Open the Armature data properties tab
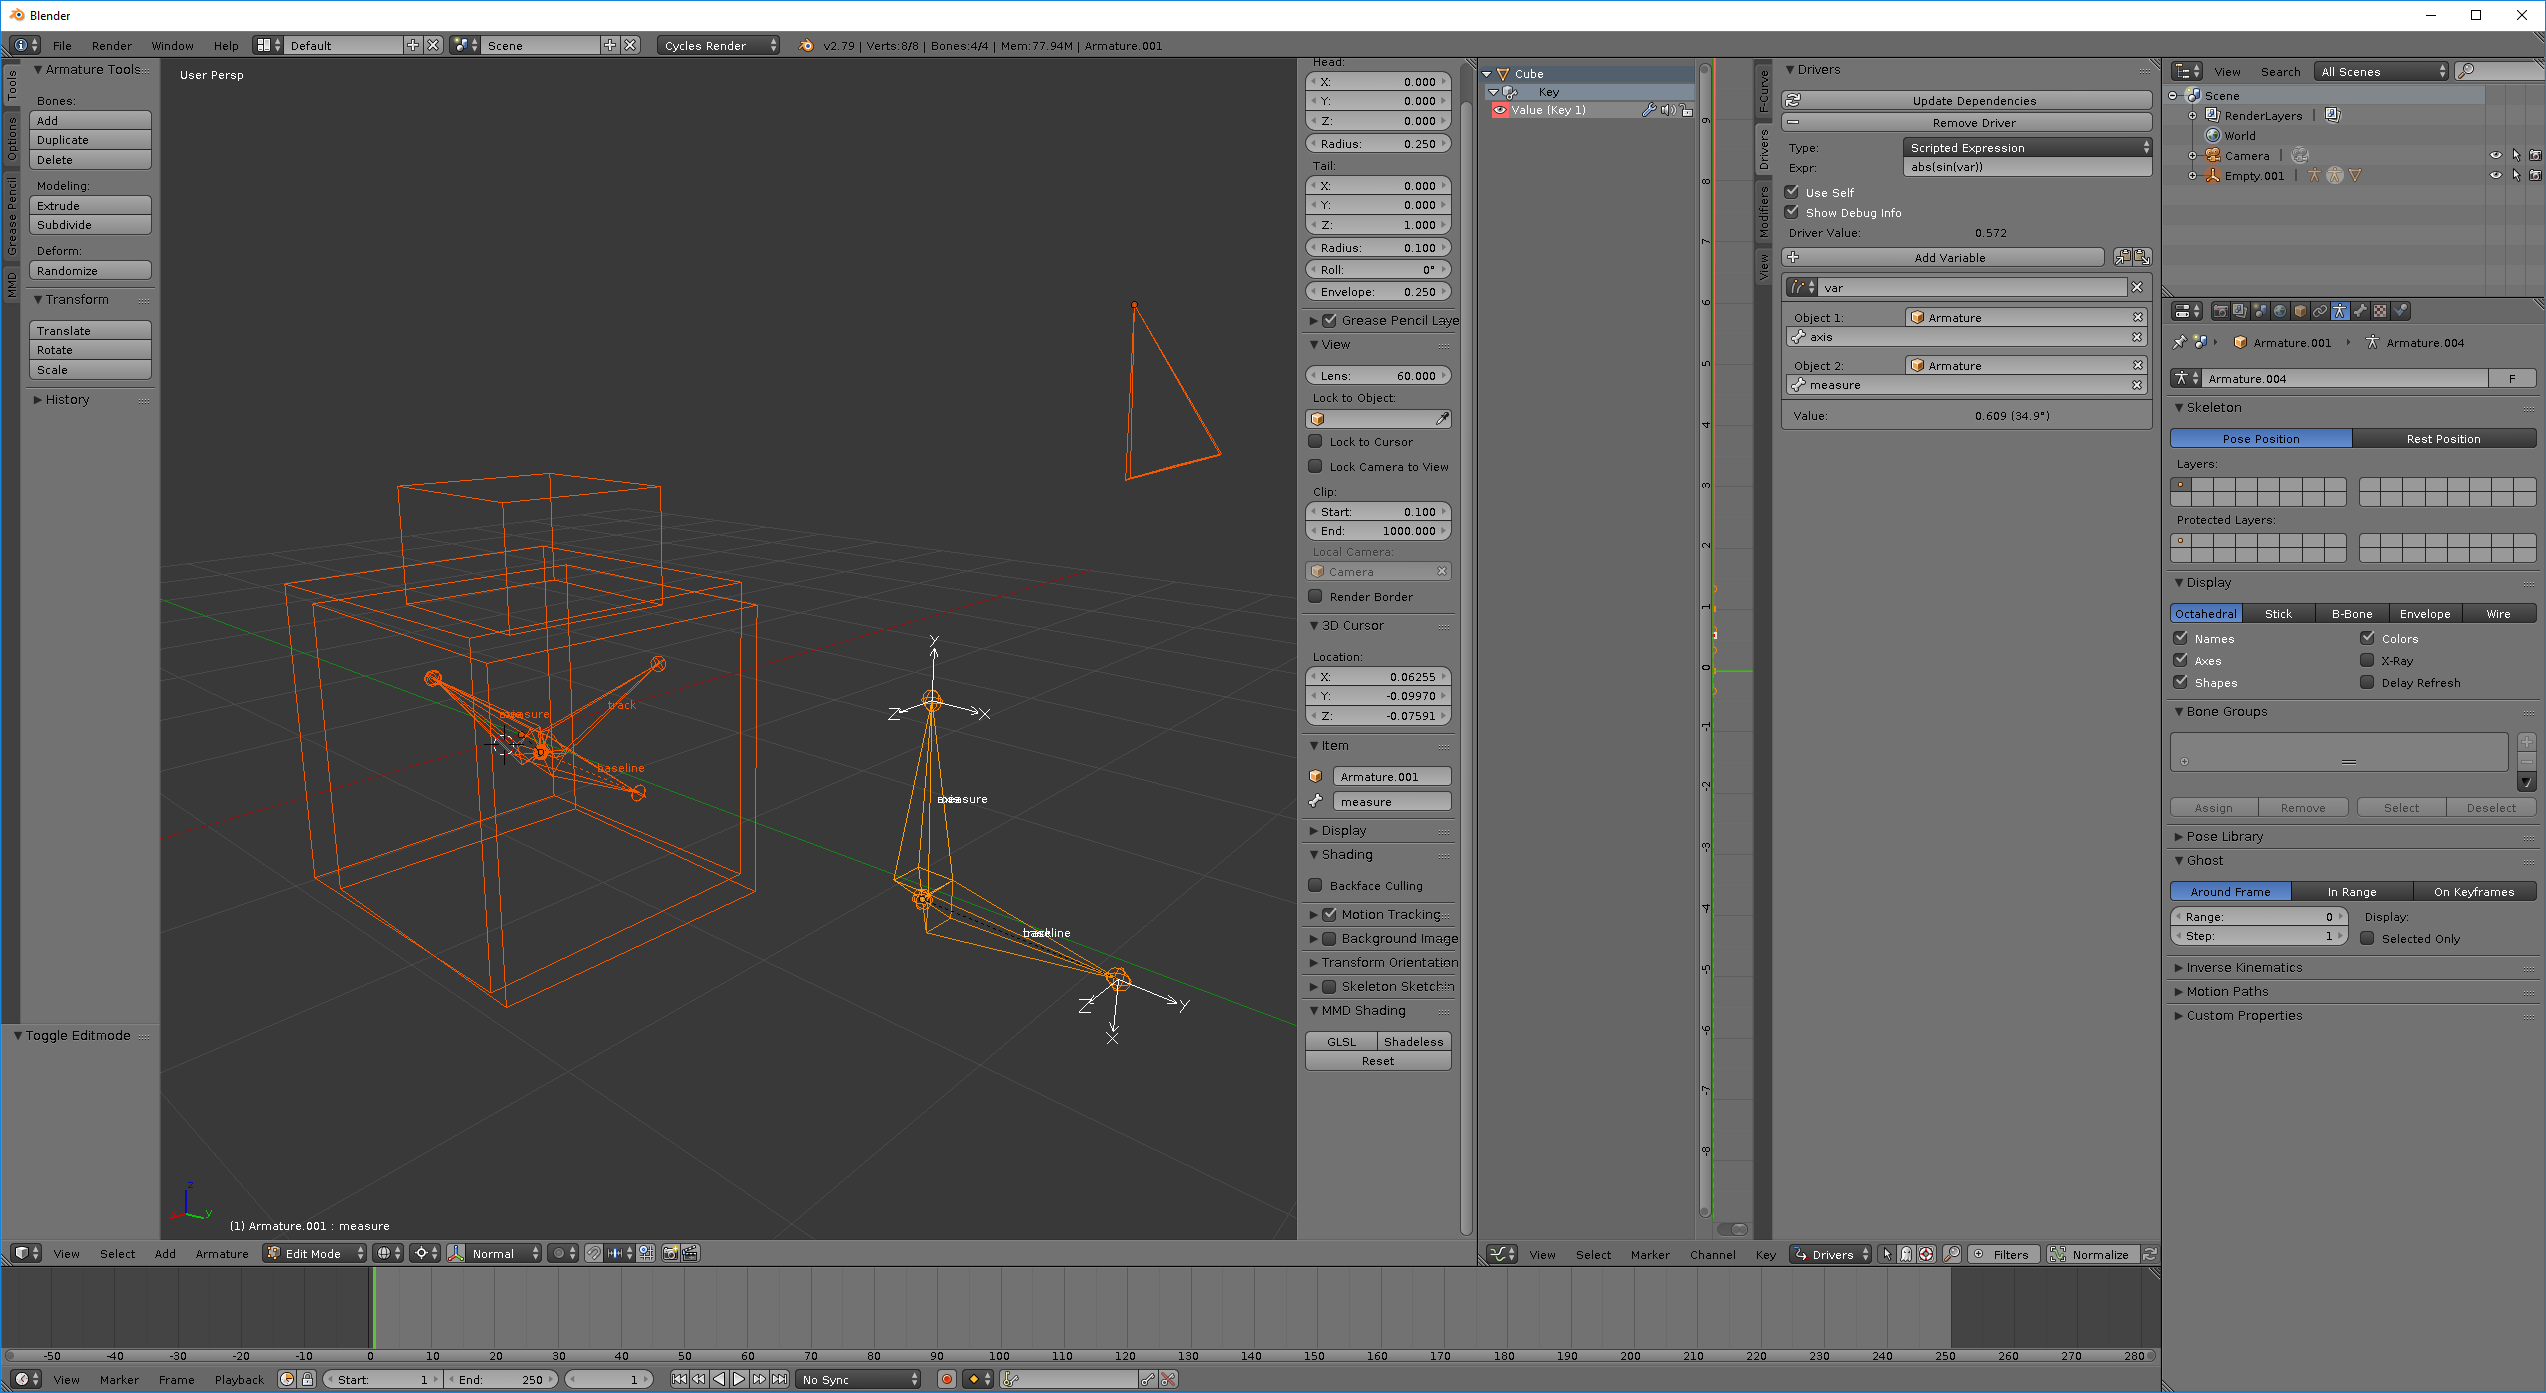Screen dimensions: 2546x1393 (2339, 311)
